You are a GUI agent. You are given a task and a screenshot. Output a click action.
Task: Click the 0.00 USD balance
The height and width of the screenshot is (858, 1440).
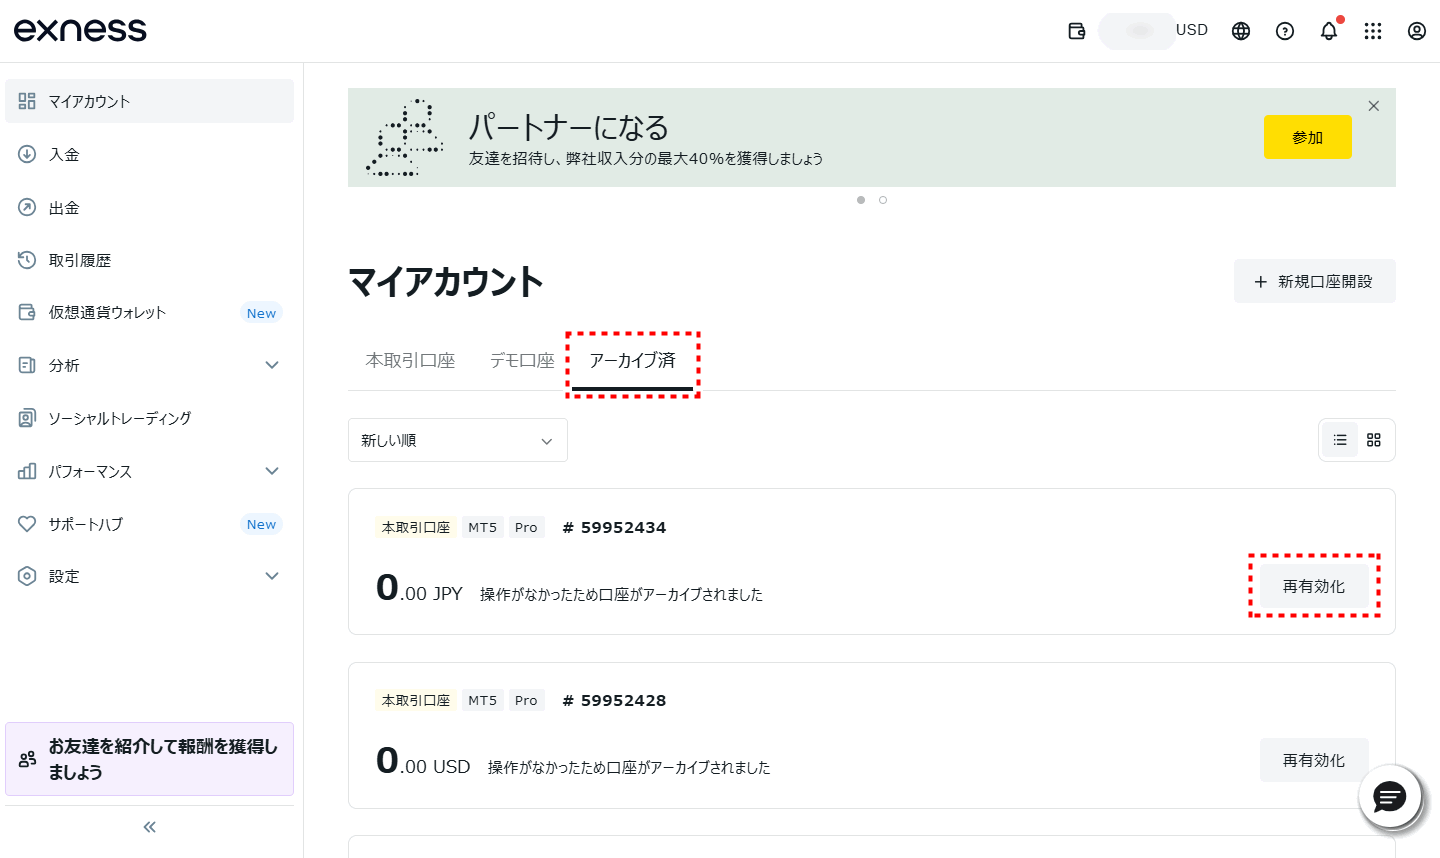423,762
